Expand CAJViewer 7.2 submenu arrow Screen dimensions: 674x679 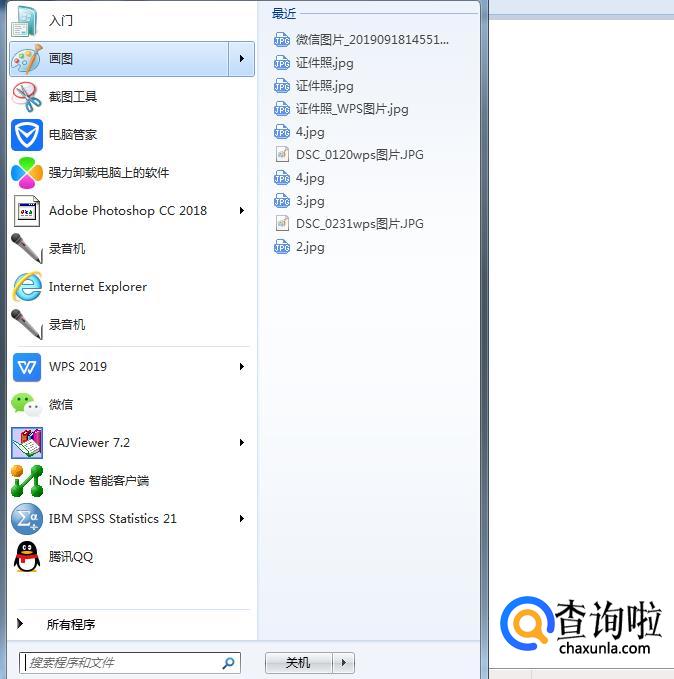click(x=242, y=443)
